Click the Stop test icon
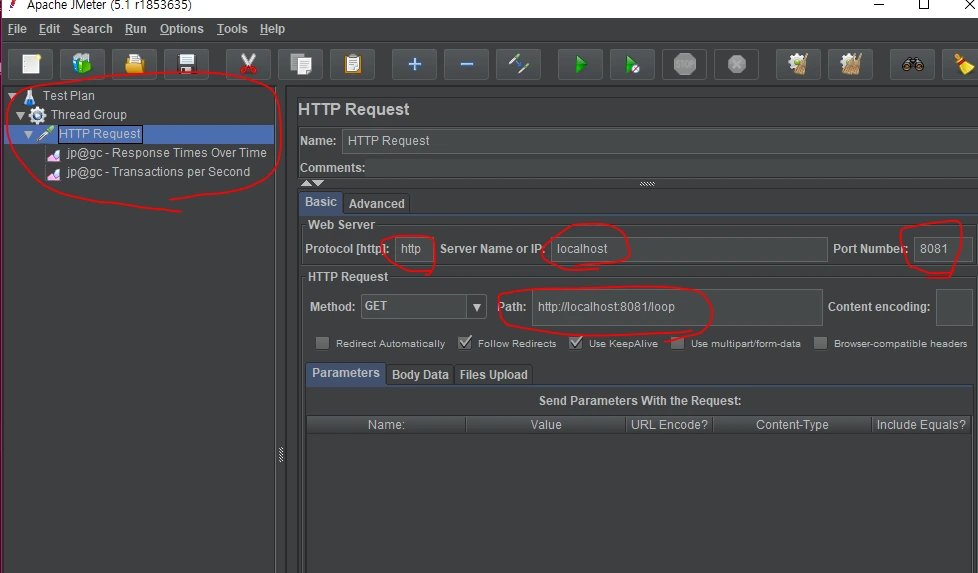This screenshot has height=573, width=978. pyautogui.click(x=684, y=64)
